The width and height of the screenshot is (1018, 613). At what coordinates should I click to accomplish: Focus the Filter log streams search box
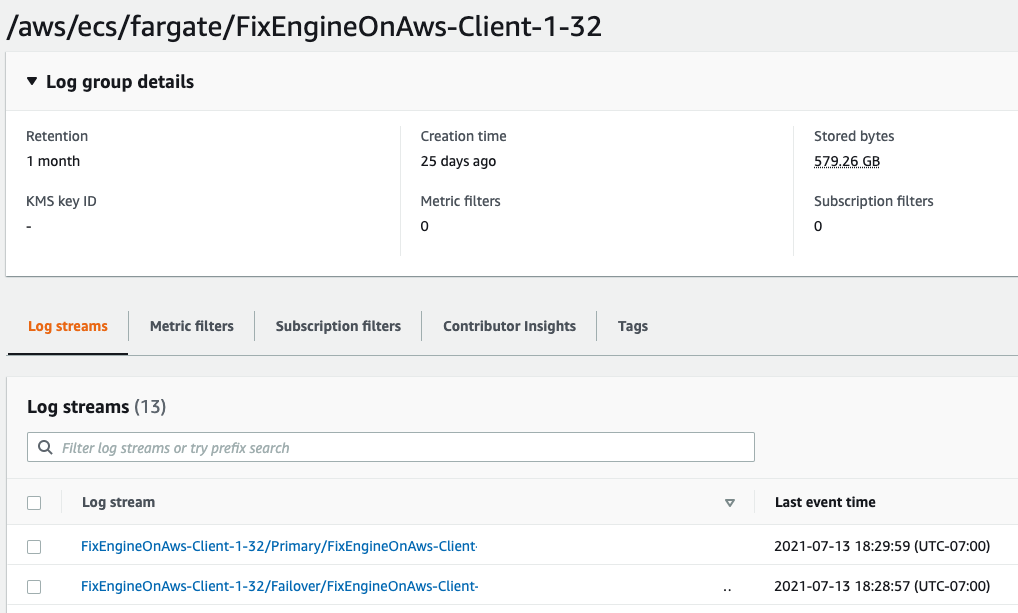(391, 447)
